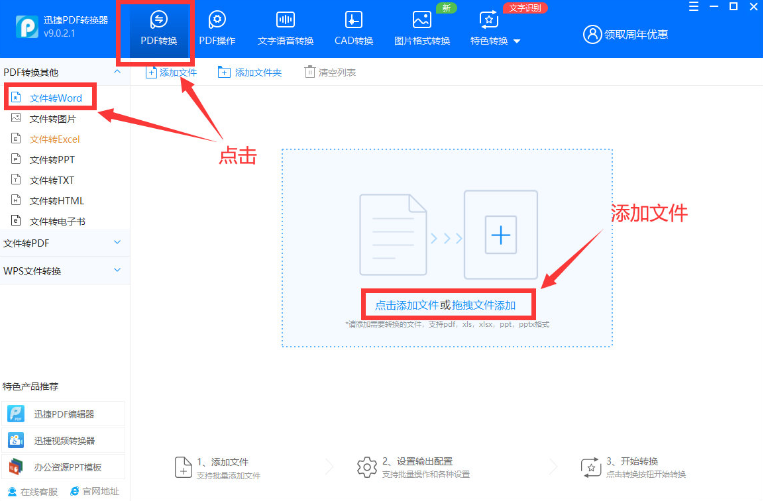The height and width of the screenshot is (501, 763).
Task: Click the plus icon in drop area
Action: (500, 235)
